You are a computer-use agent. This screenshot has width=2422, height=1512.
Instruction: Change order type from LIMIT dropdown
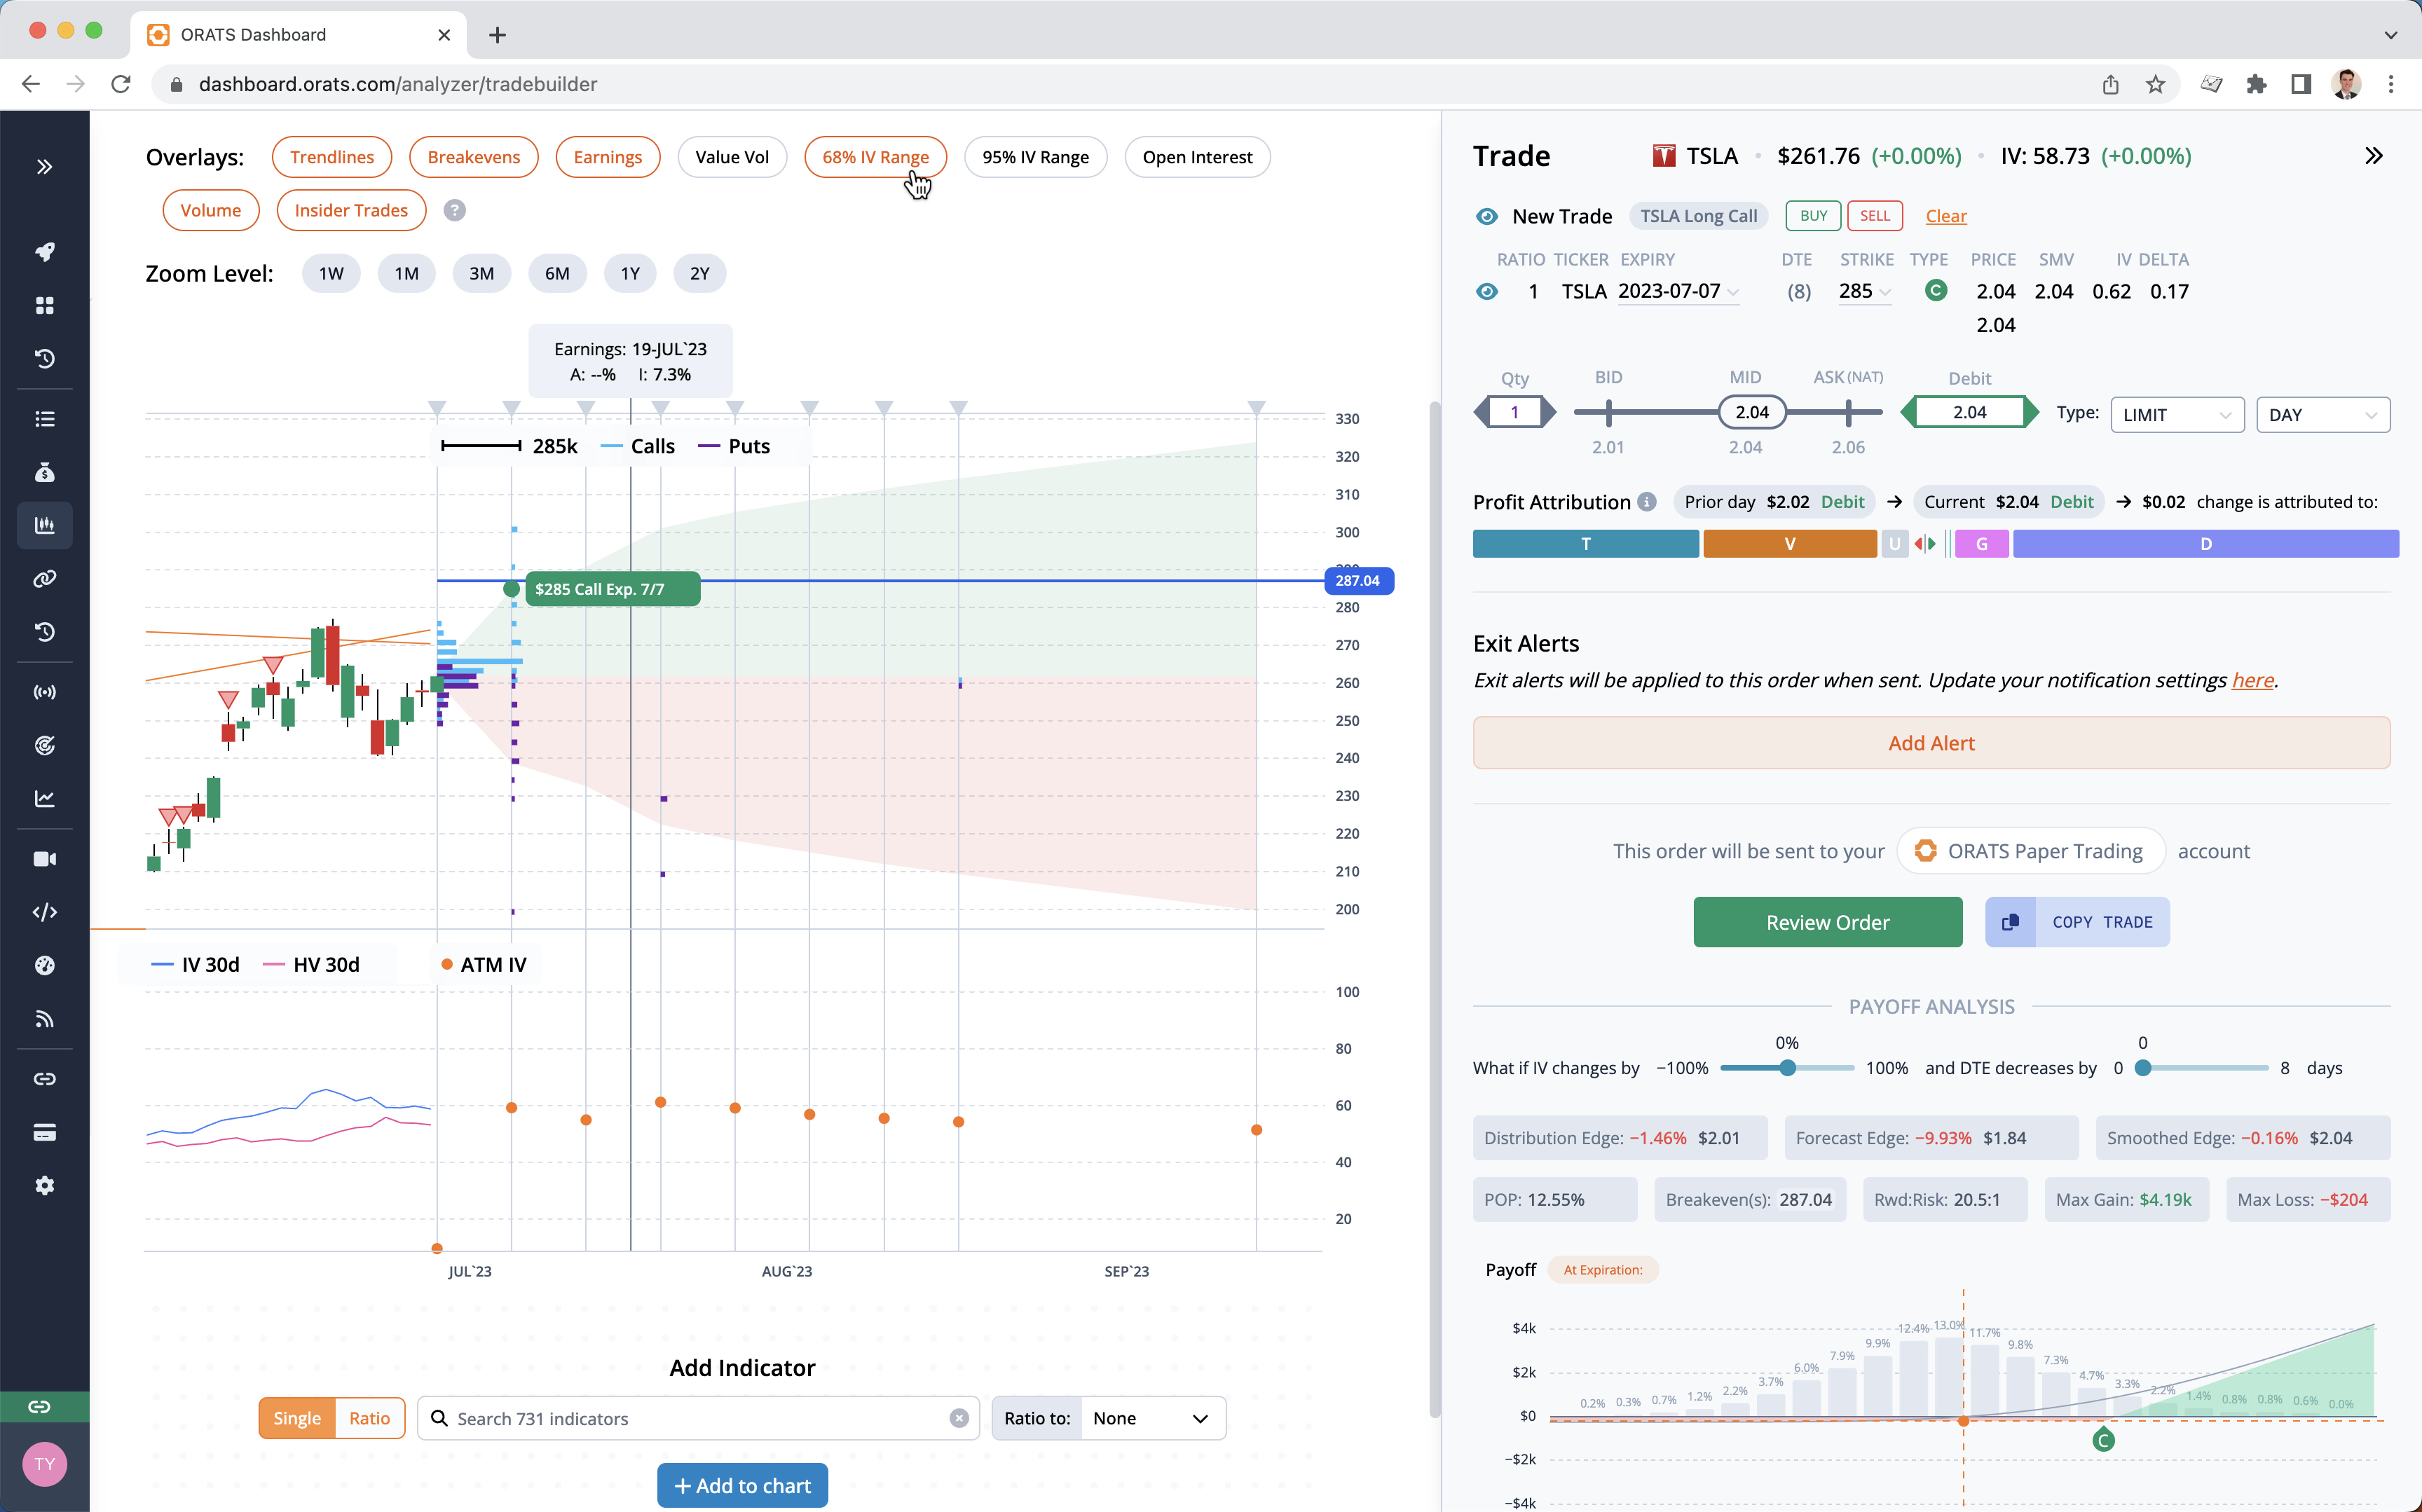(x=2177, y=414)
